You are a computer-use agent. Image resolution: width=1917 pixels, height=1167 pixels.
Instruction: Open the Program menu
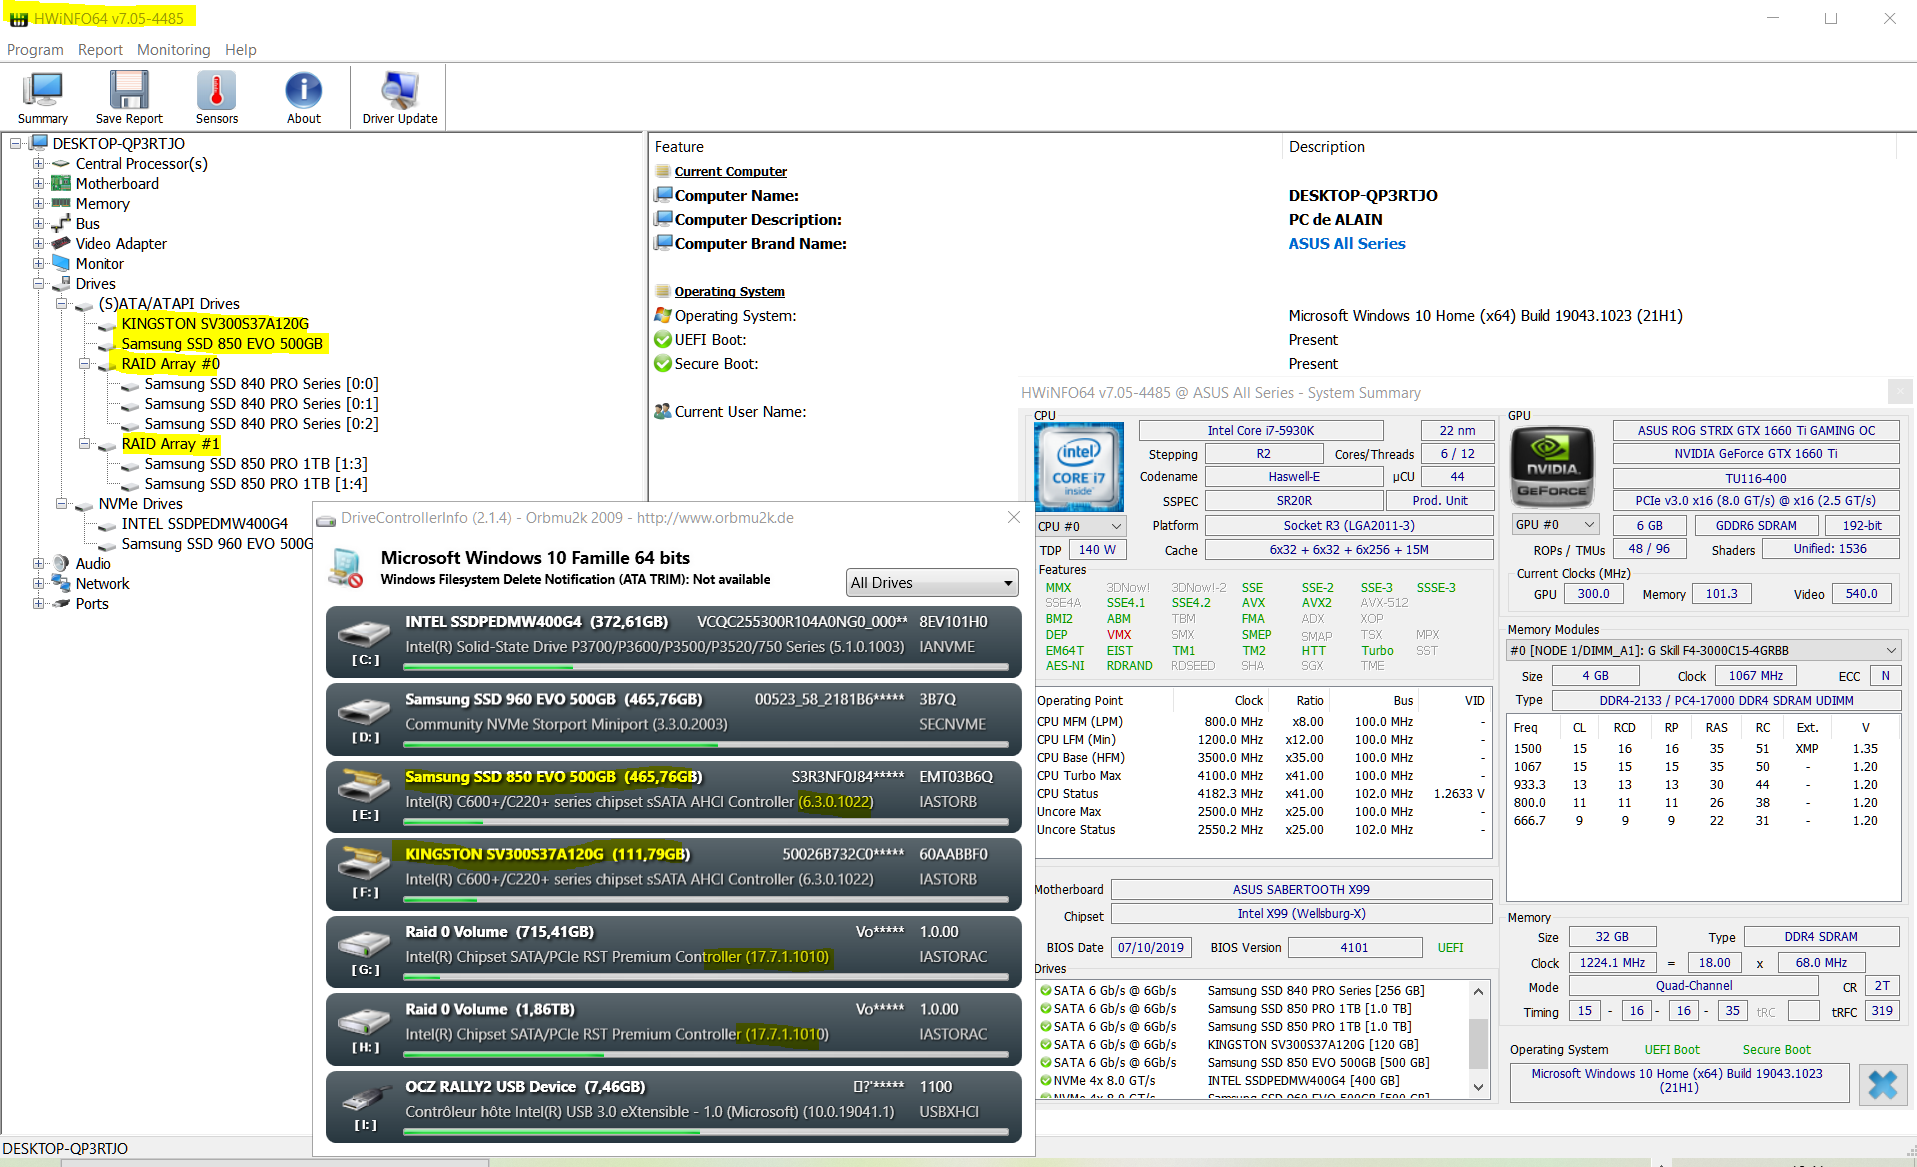tap(35, 49)
